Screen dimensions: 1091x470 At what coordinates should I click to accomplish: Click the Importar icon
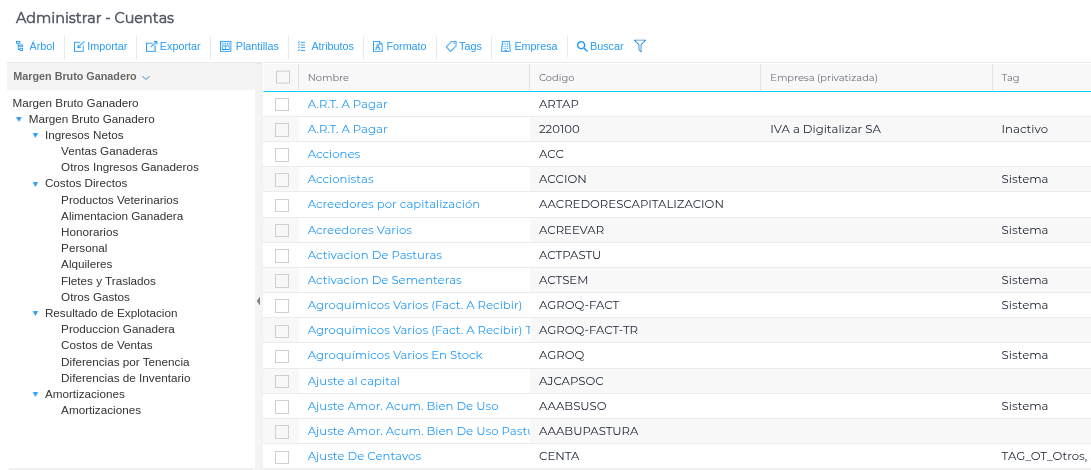tap(79, 46)
